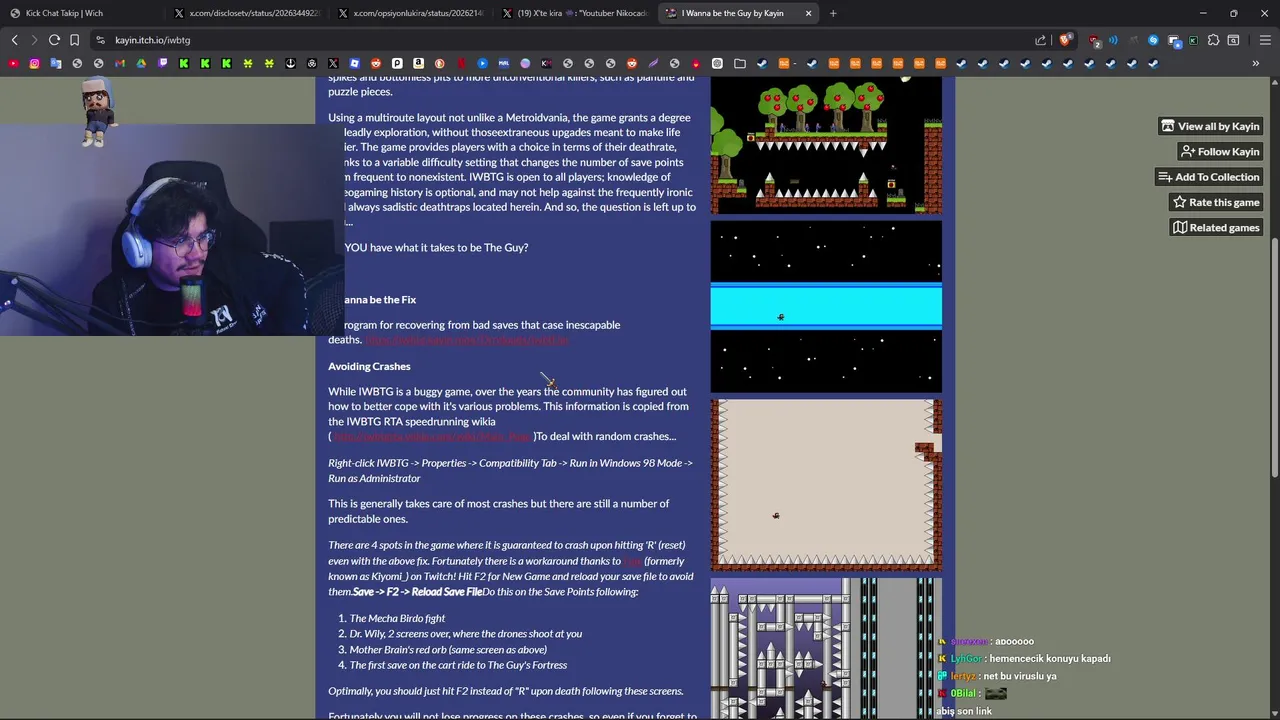Open the Extensions puzzle menu
This screenshot has height=720, width=1280.
pos(1213,40)
